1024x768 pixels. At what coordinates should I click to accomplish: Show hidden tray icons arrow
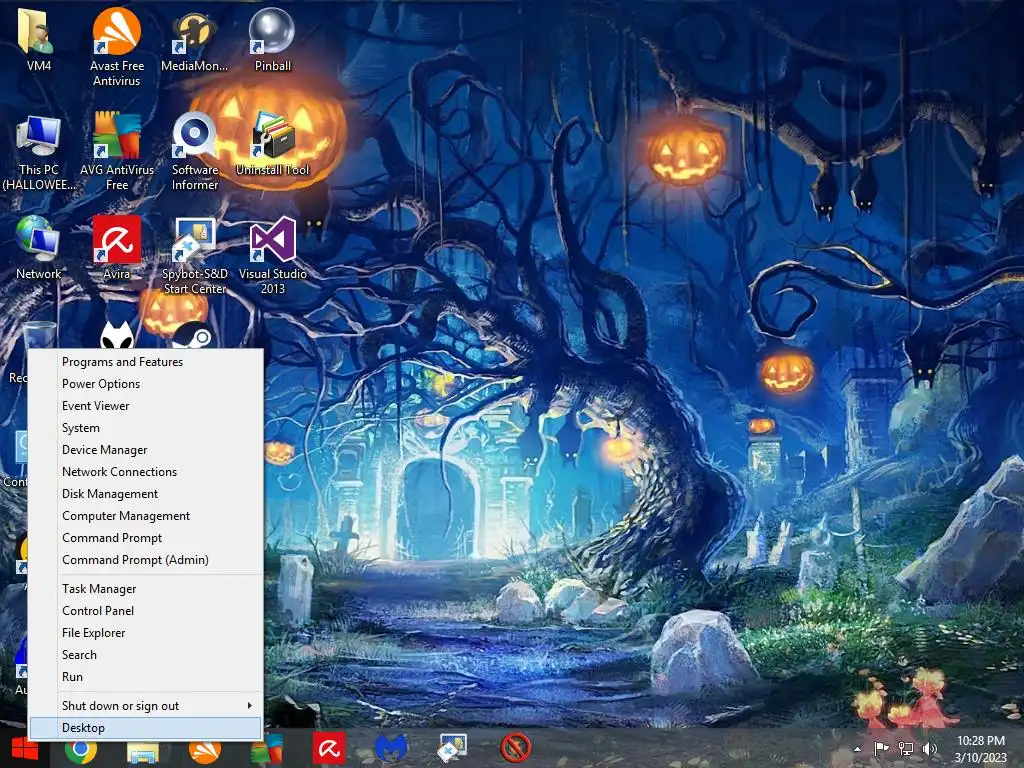pos(857,748)
